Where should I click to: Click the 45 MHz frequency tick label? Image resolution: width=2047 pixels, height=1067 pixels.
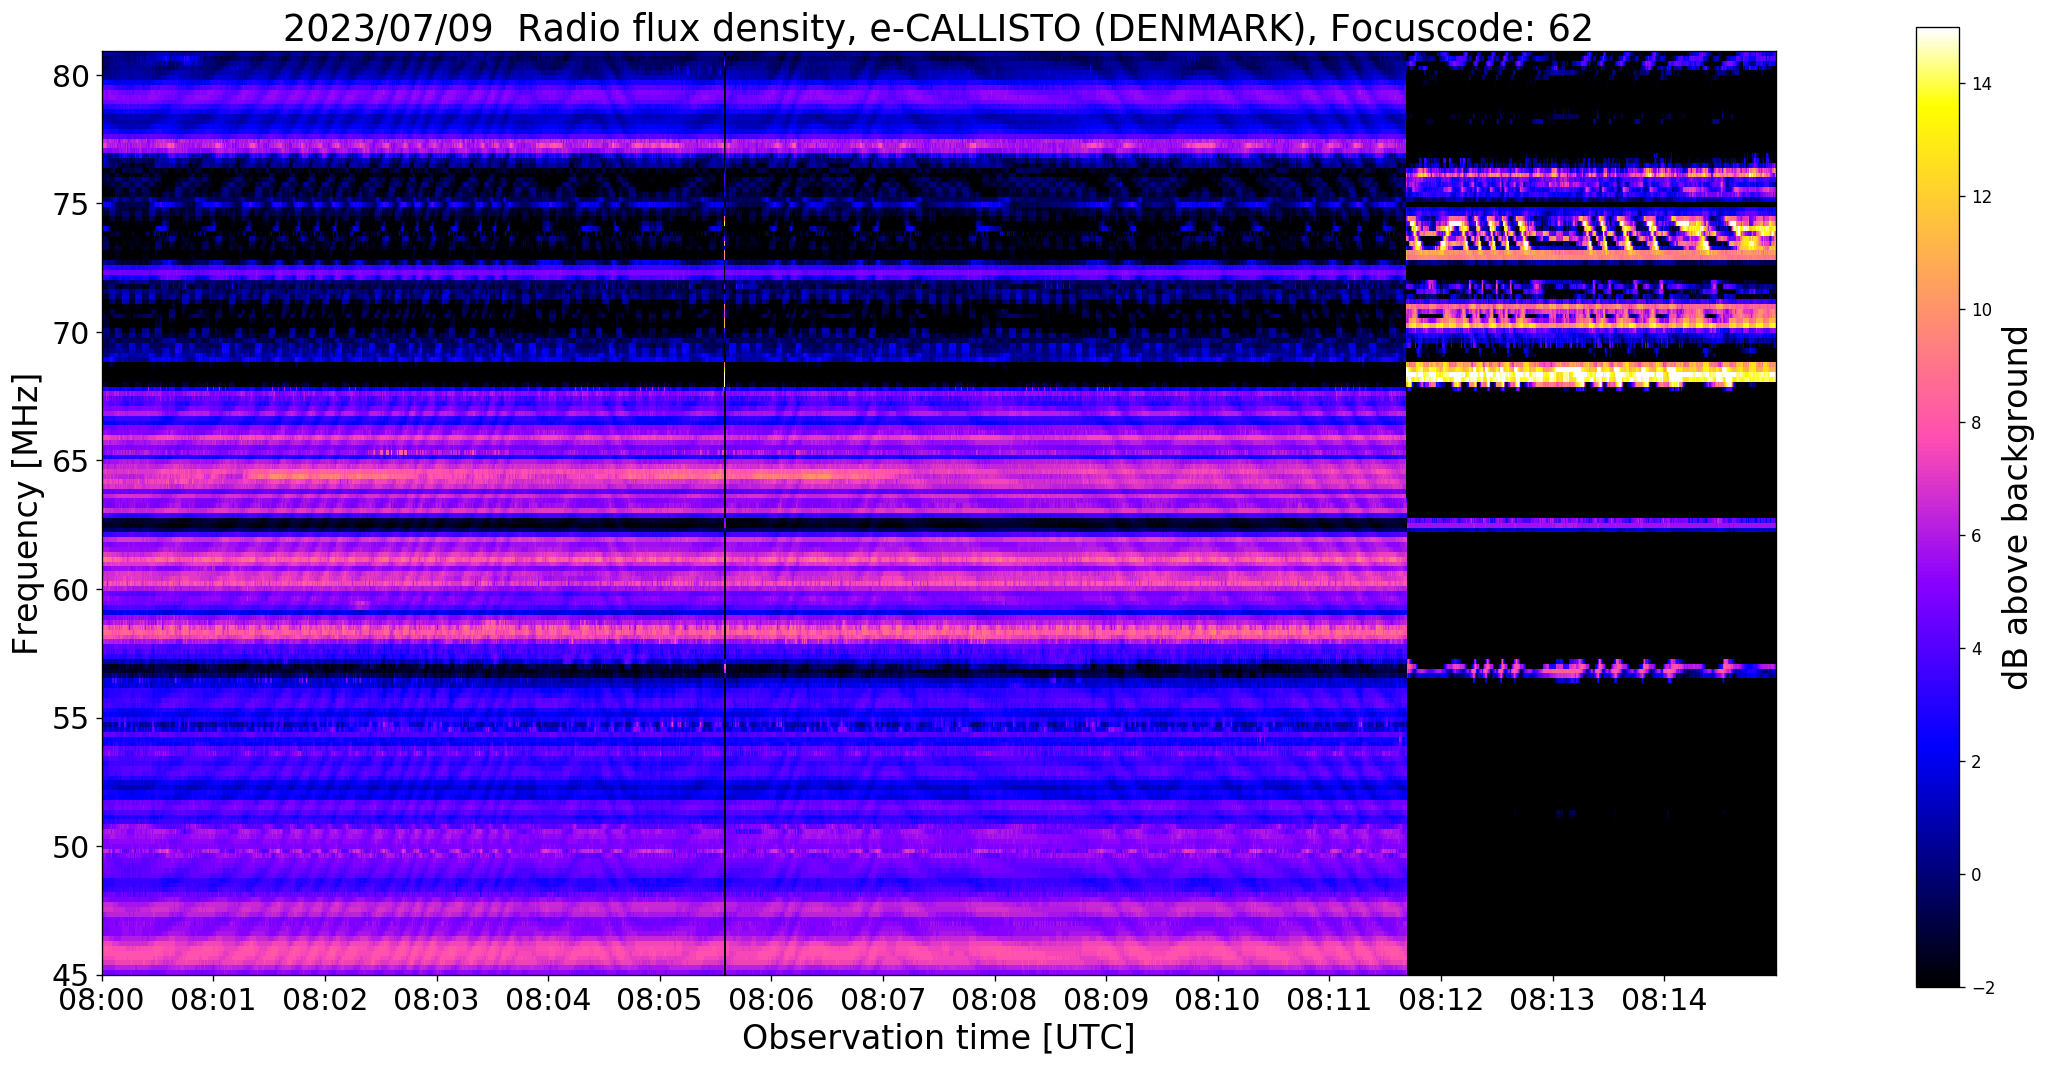coord(71,975)
